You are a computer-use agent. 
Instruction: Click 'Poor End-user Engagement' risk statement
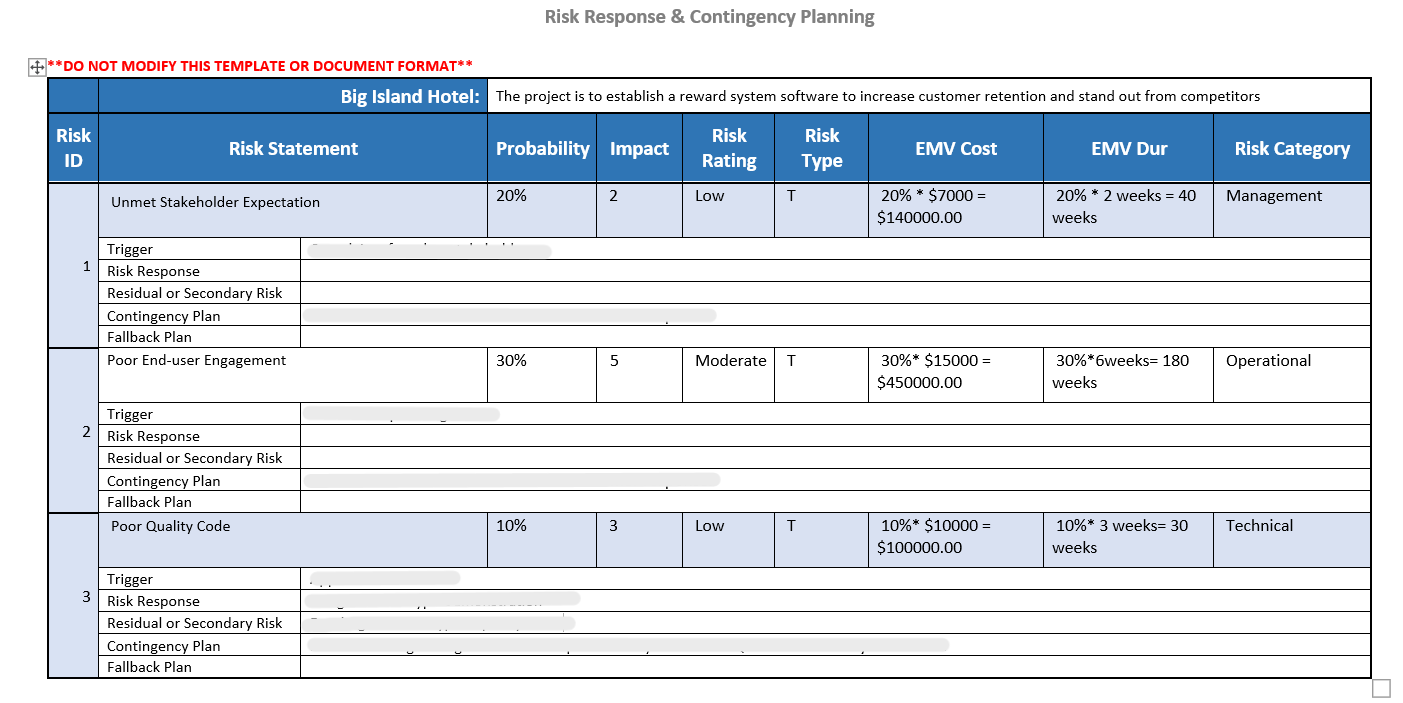[x=197, y=360]
